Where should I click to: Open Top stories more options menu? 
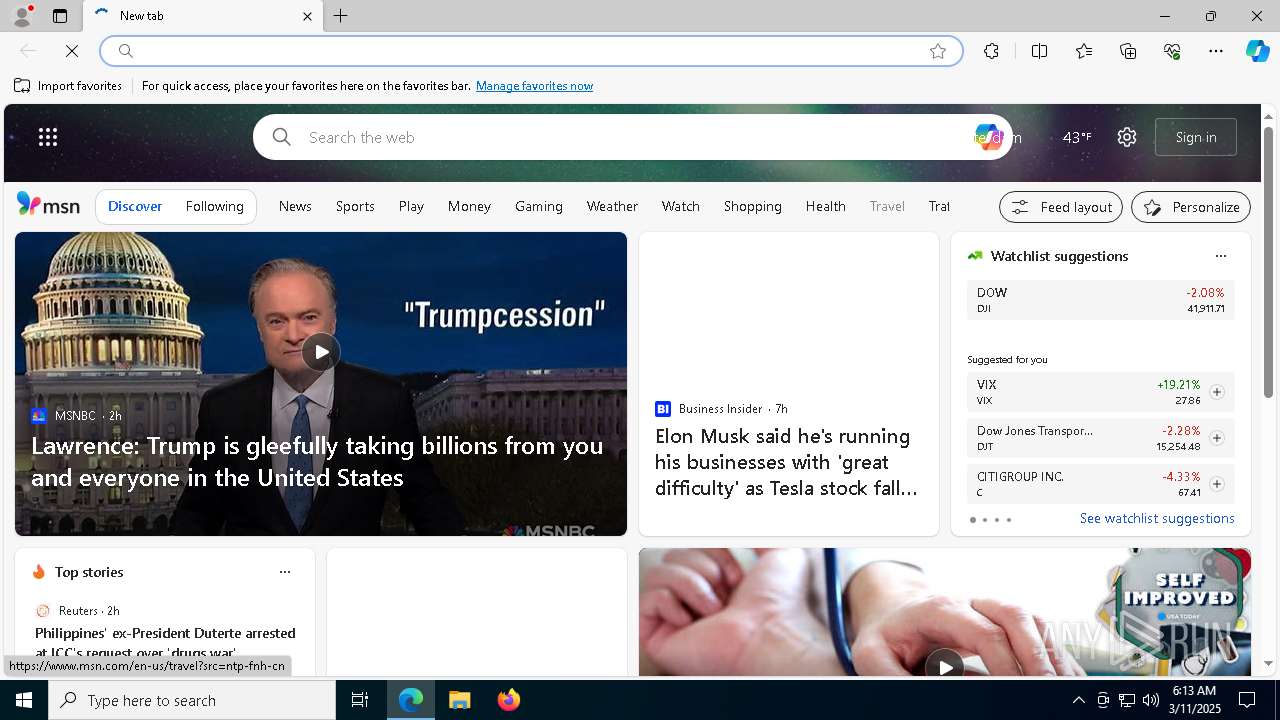(x=285, y=572)
